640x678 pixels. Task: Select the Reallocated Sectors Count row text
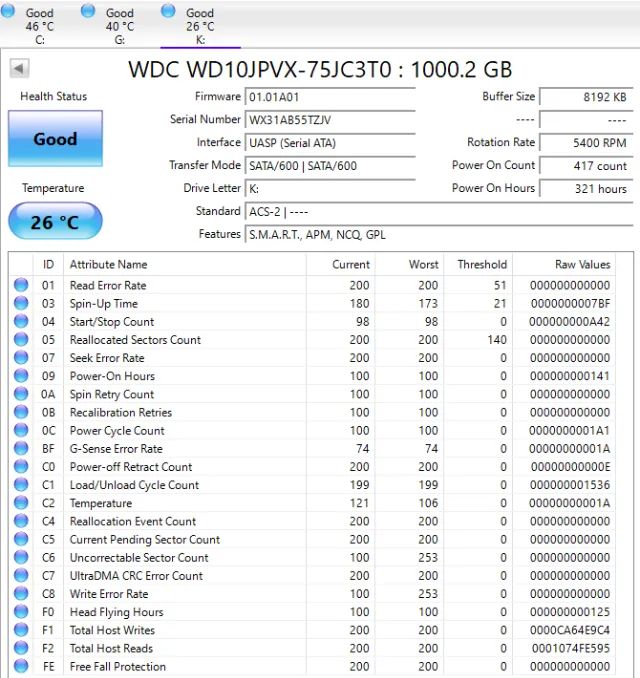pyautogui.click(x=135, y=339)
